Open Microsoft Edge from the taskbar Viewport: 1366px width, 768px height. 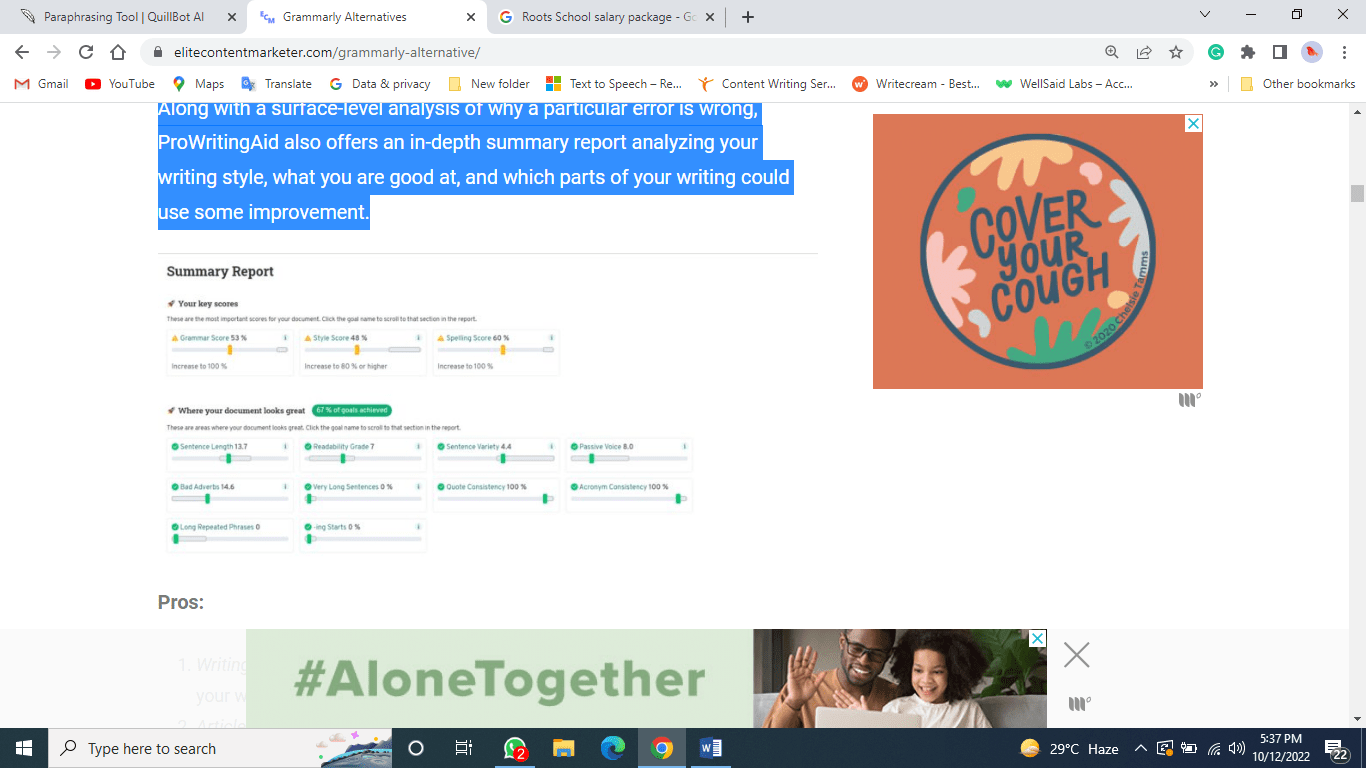[x=613, y=748]
